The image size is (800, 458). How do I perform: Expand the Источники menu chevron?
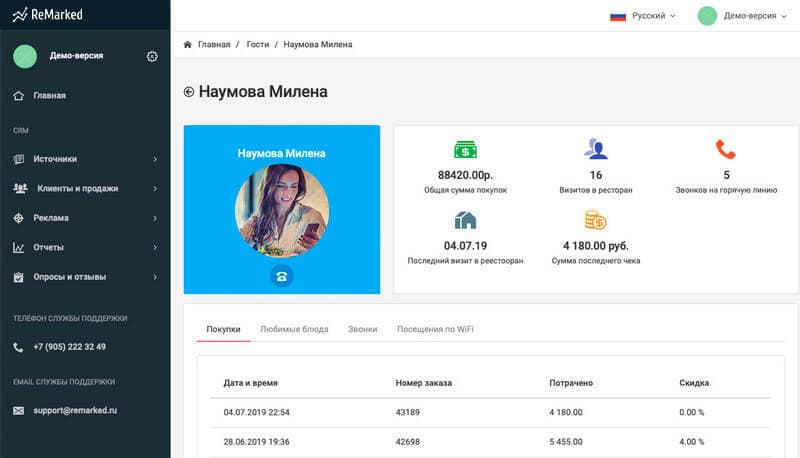pos(155,159)
